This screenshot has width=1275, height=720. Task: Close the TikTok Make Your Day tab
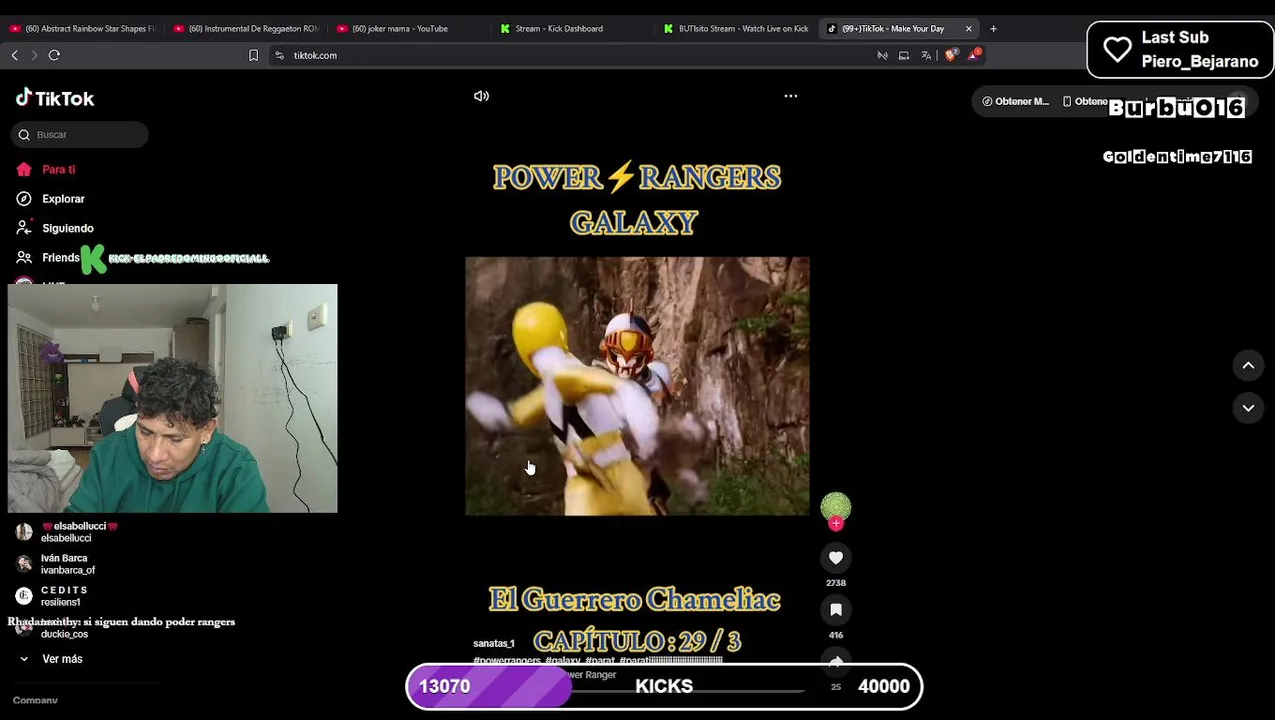968,29
